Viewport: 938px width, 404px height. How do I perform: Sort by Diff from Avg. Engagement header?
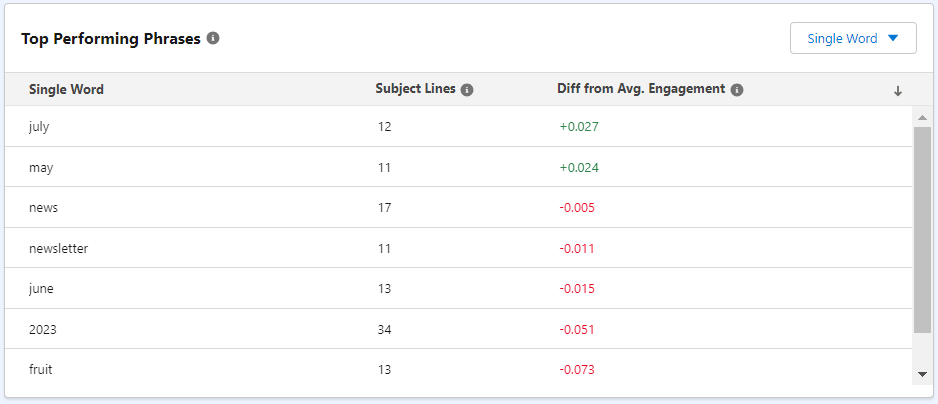coord(641,89)
